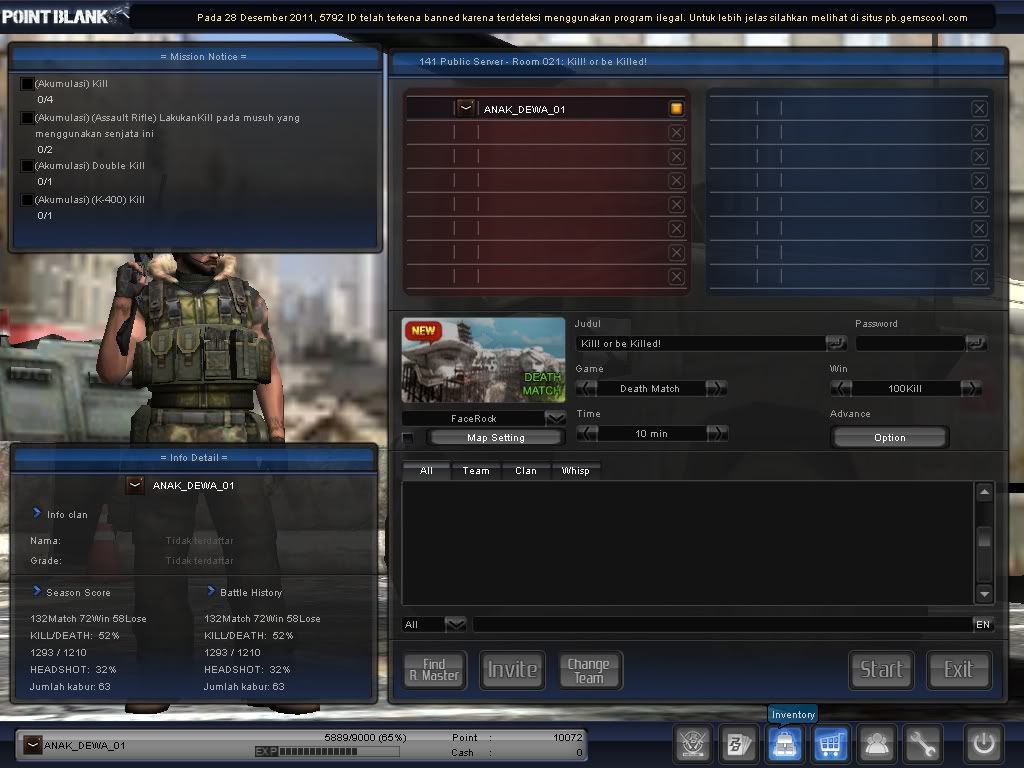Click the icon at end of Judul field
The width and height of the screenshot is (1024, 768).
835,343
